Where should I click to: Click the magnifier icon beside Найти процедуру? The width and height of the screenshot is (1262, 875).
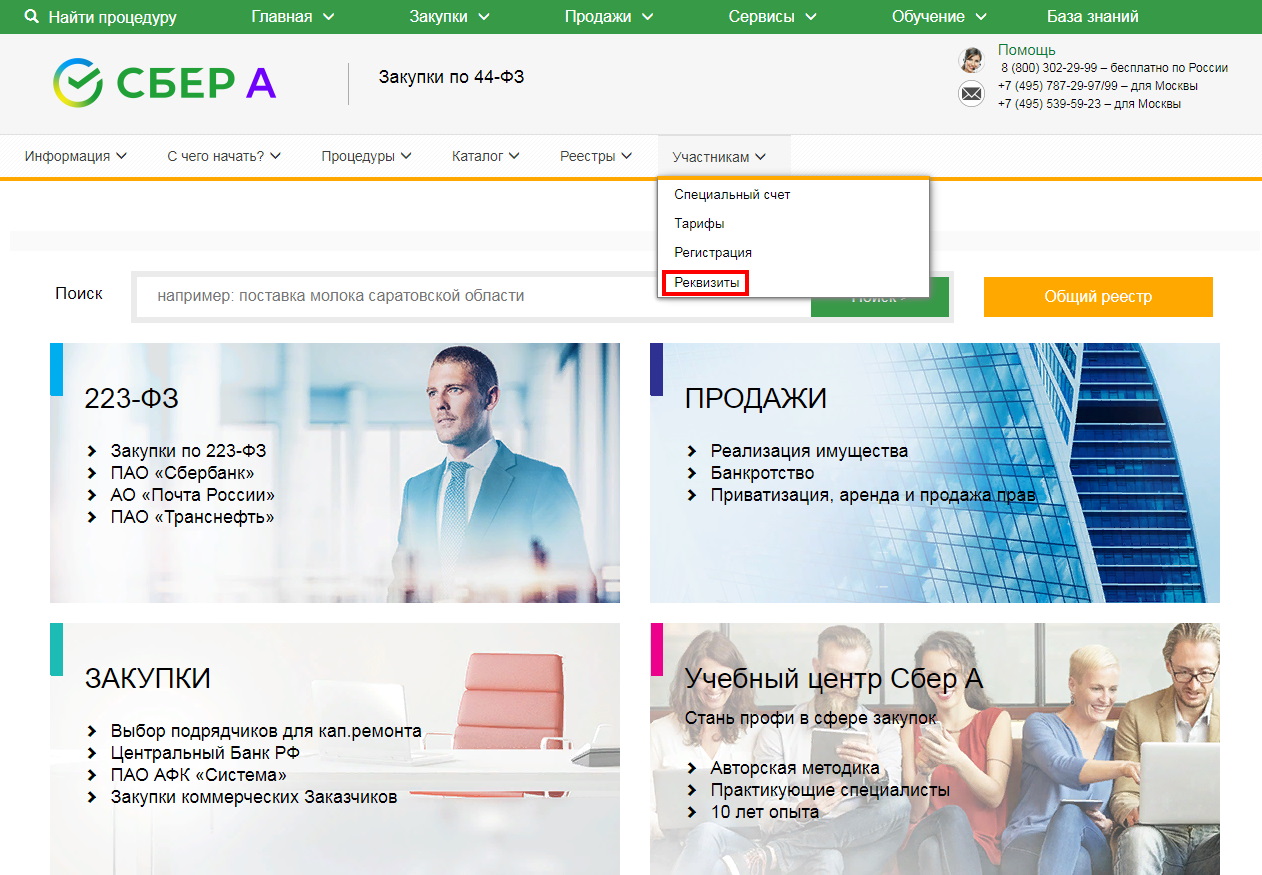coord(32,17)
